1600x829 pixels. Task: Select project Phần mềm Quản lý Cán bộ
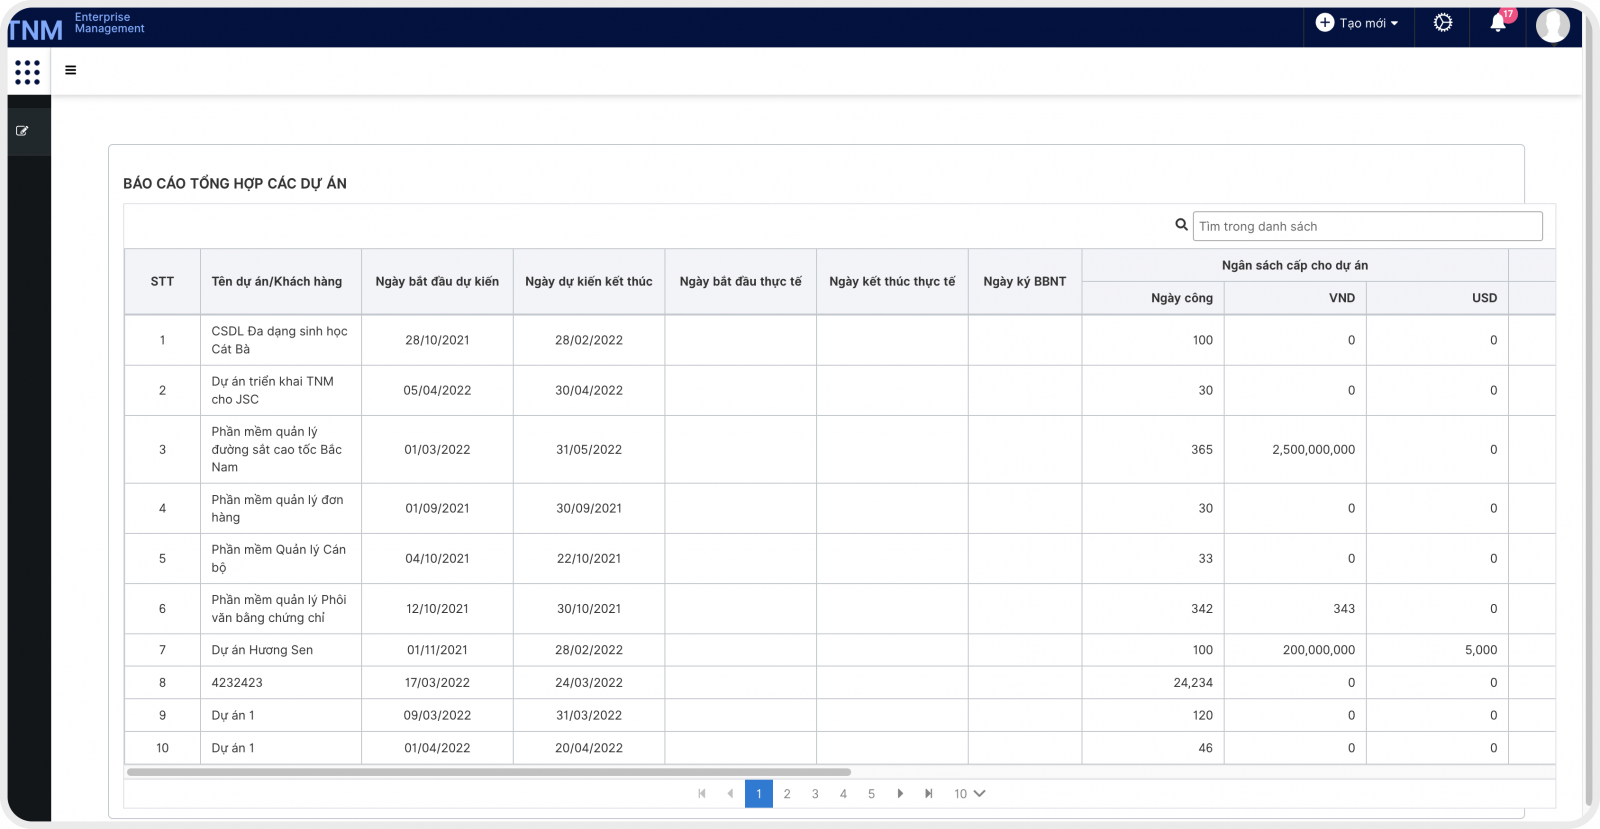[279, 558]
